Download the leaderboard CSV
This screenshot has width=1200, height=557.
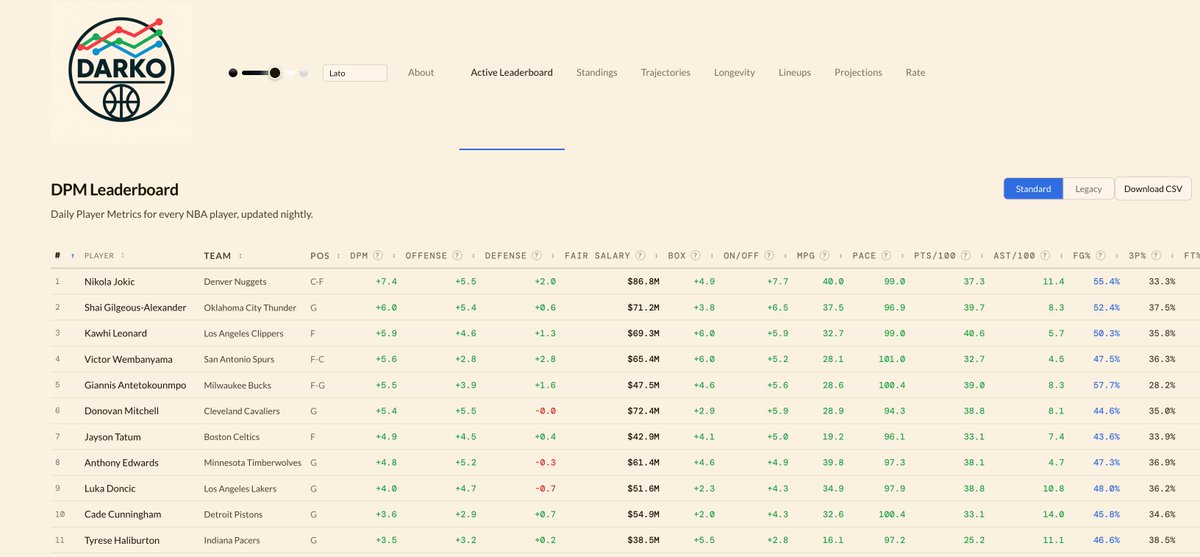[1153, 188]
